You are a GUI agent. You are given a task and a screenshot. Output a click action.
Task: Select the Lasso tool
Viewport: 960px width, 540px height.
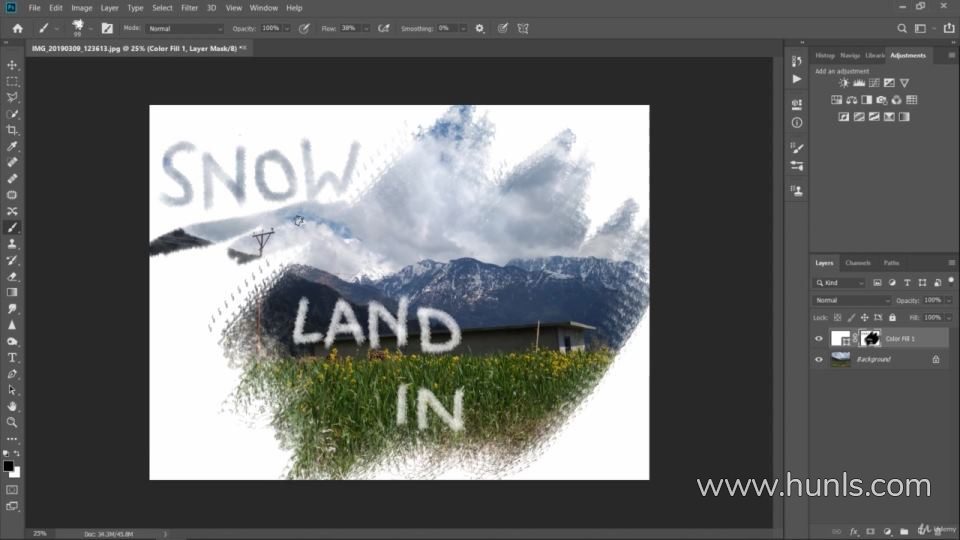point(12,97)
